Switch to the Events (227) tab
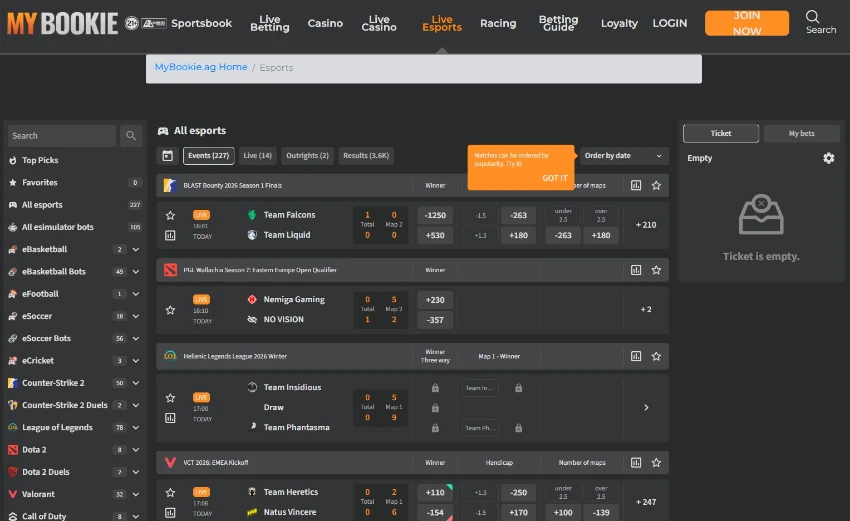850x521 pixels. click(209, 156)
